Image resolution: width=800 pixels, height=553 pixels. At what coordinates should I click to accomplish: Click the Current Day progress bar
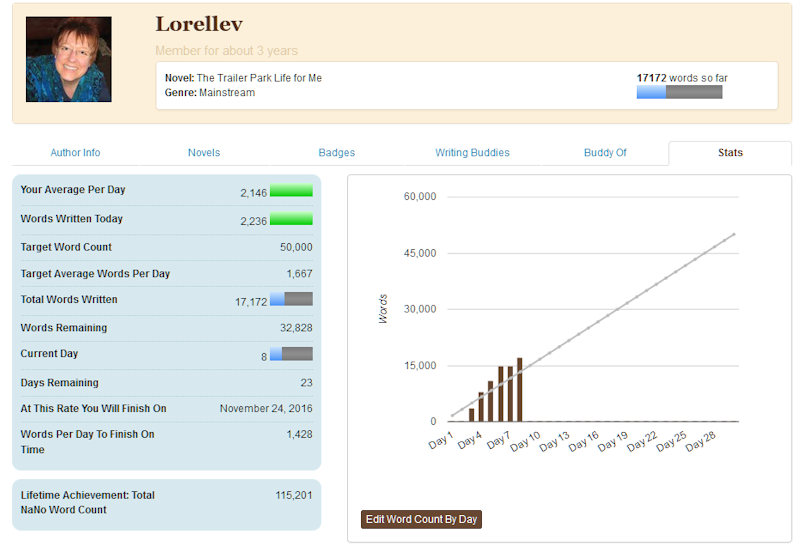[291, 354]
